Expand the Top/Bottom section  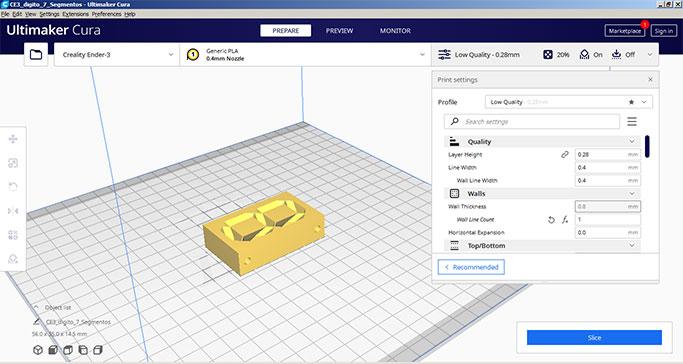pos(632,246)
